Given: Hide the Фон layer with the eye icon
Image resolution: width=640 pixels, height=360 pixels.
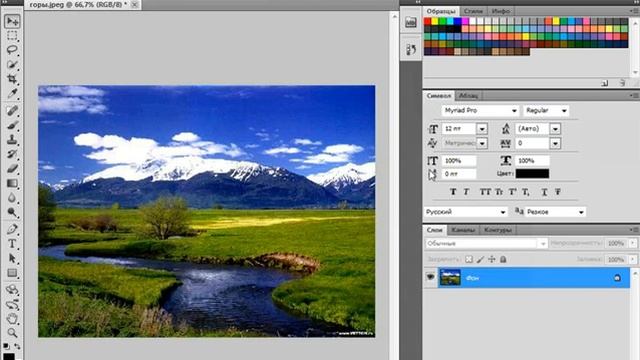Looking at the screenshot, I should (430, 277).
